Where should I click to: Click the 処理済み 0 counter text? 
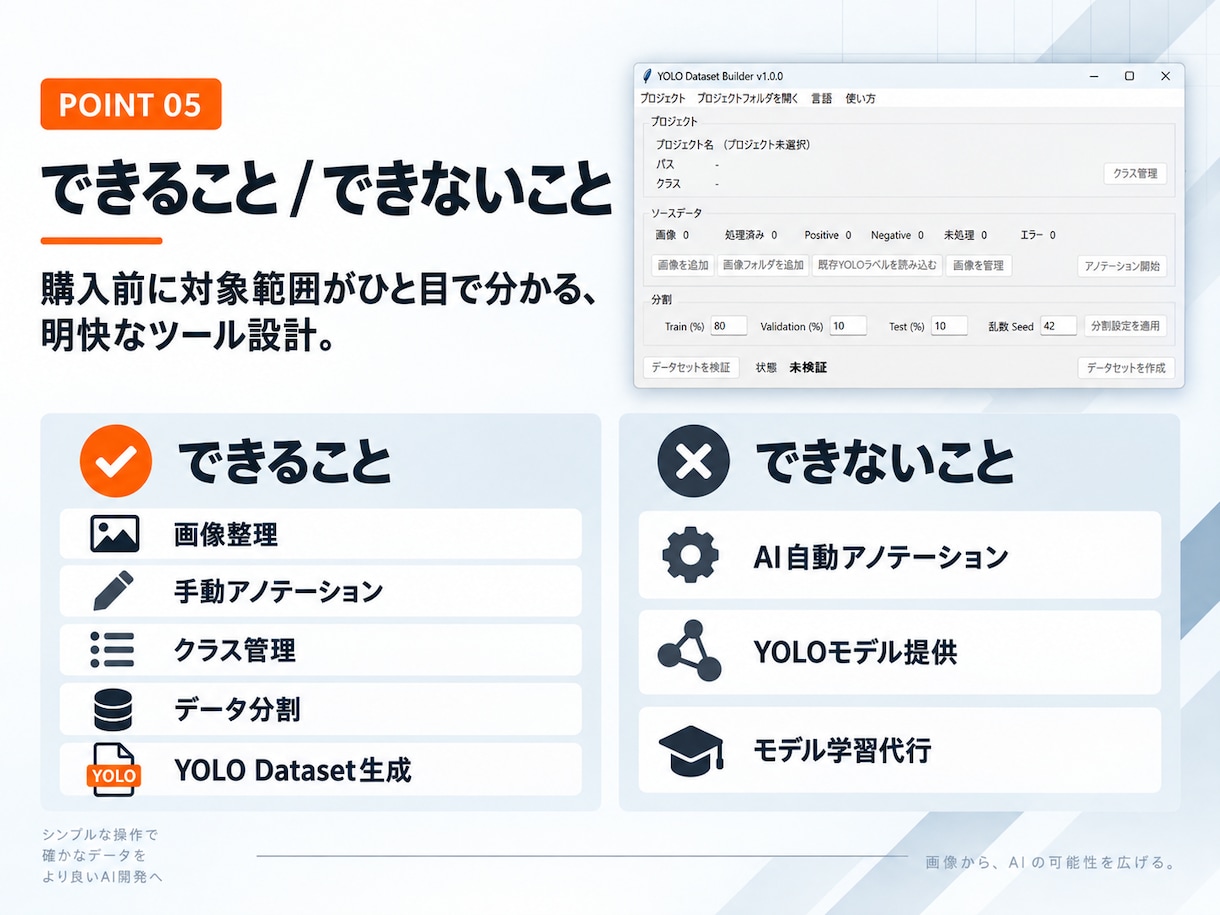click(x=751, y=235)
